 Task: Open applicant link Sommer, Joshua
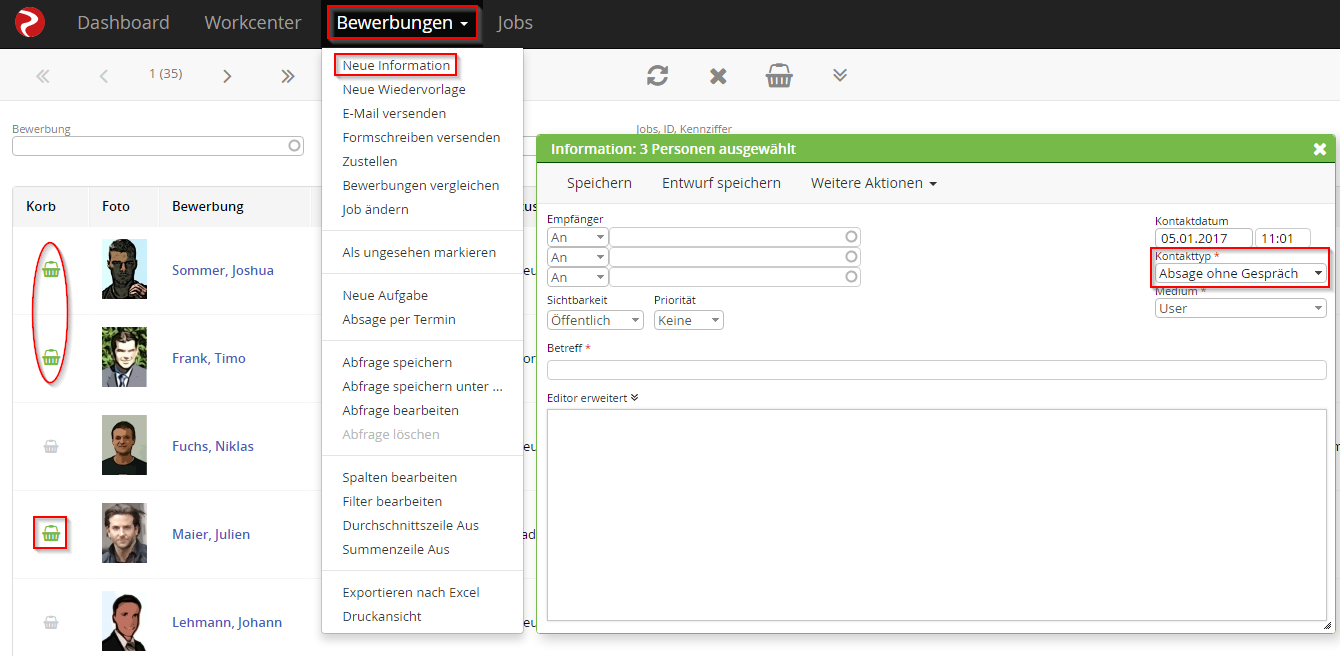tap(223, 270)
